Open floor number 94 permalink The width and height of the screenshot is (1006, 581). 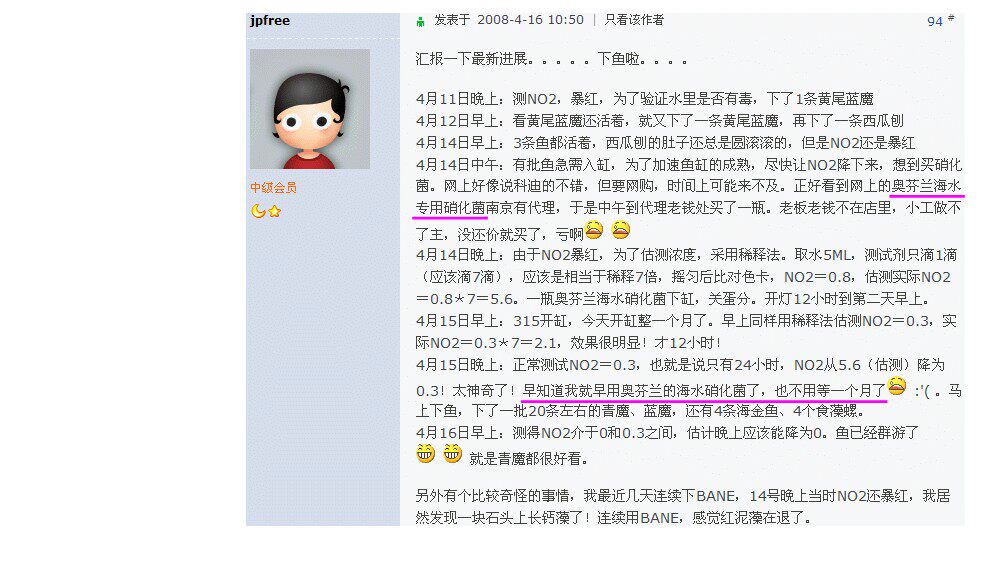934,22
